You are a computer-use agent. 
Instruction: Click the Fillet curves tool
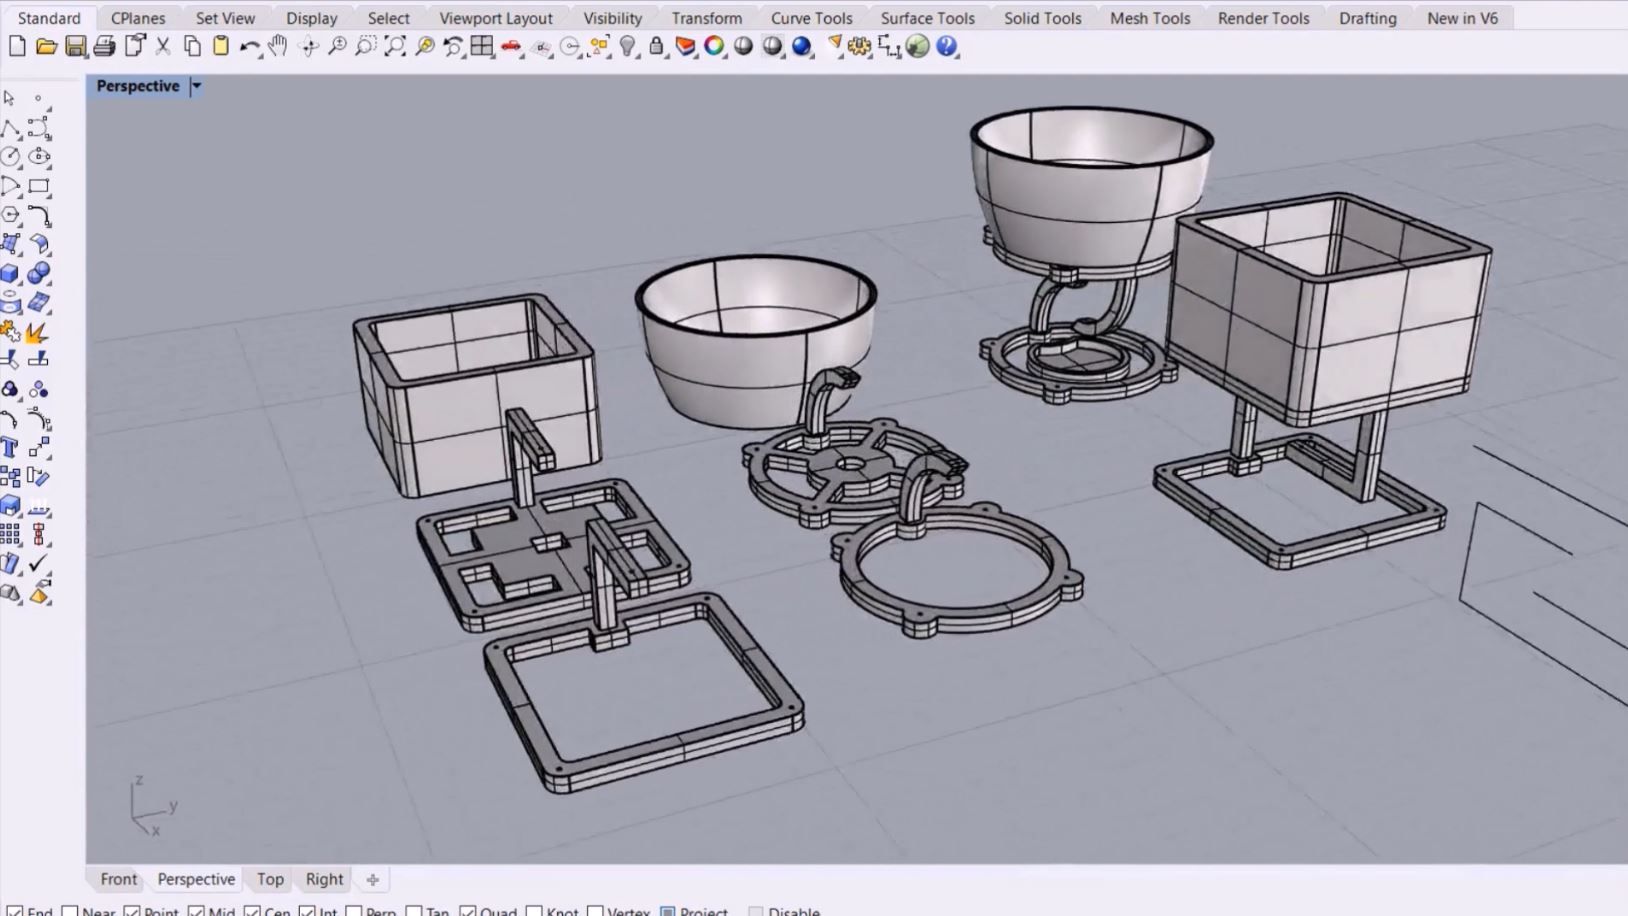39,215
